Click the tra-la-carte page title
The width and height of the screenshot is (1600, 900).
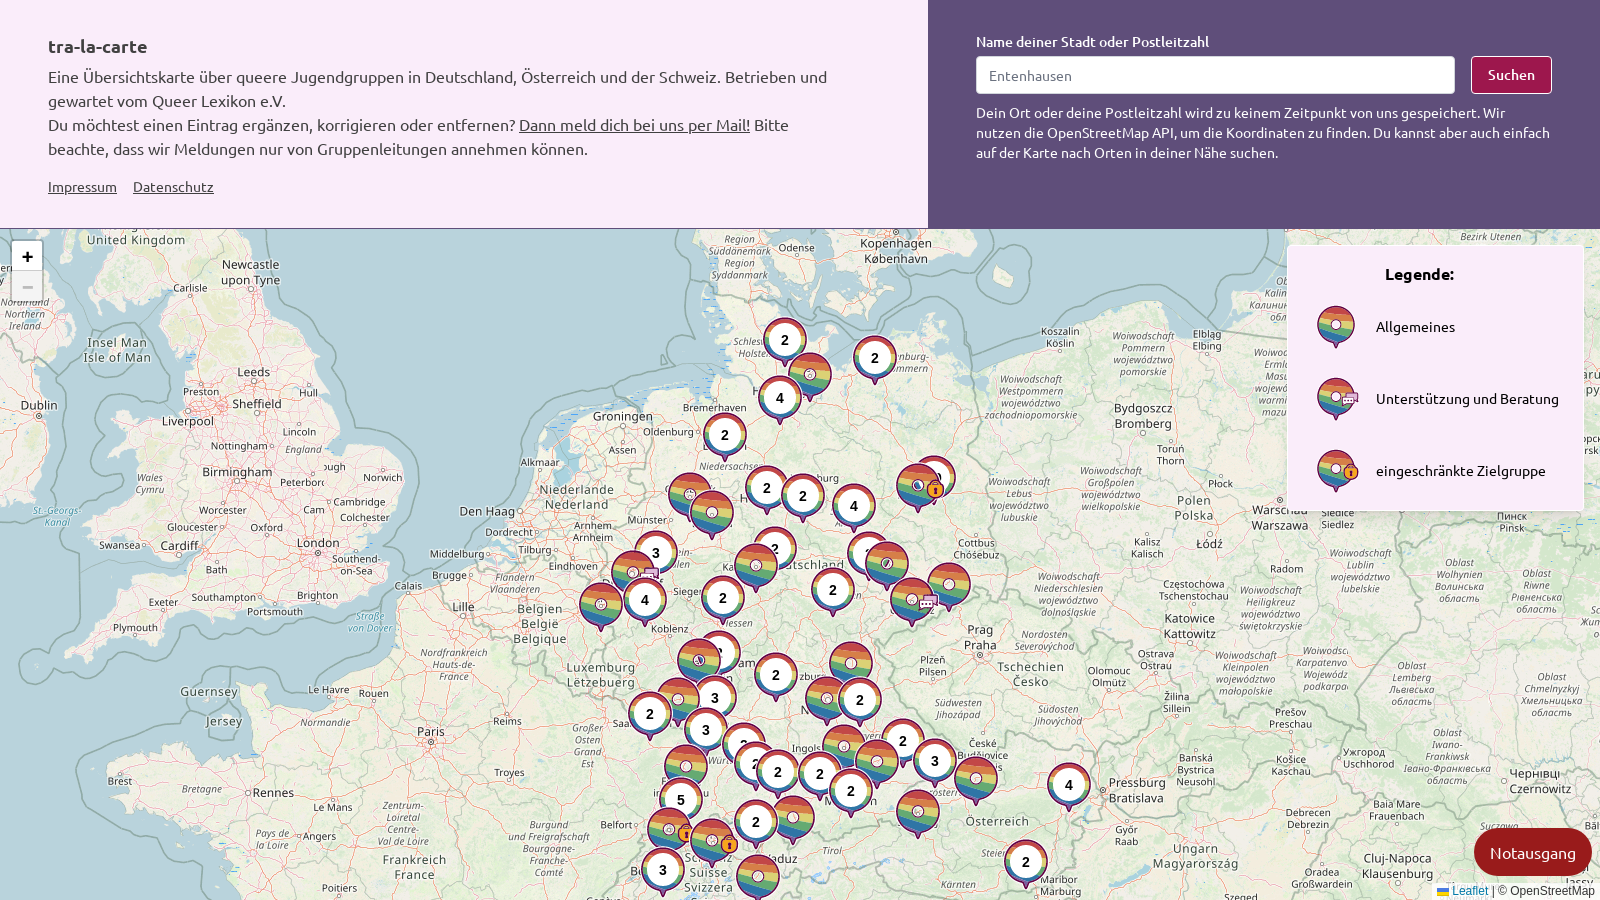pyautogui.click(x=97, y=46)
